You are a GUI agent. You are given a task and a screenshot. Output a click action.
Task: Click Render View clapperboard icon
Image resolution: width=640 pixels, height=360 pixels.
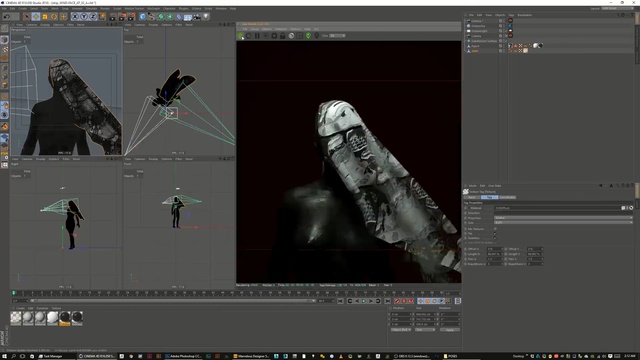click(113, 17)
